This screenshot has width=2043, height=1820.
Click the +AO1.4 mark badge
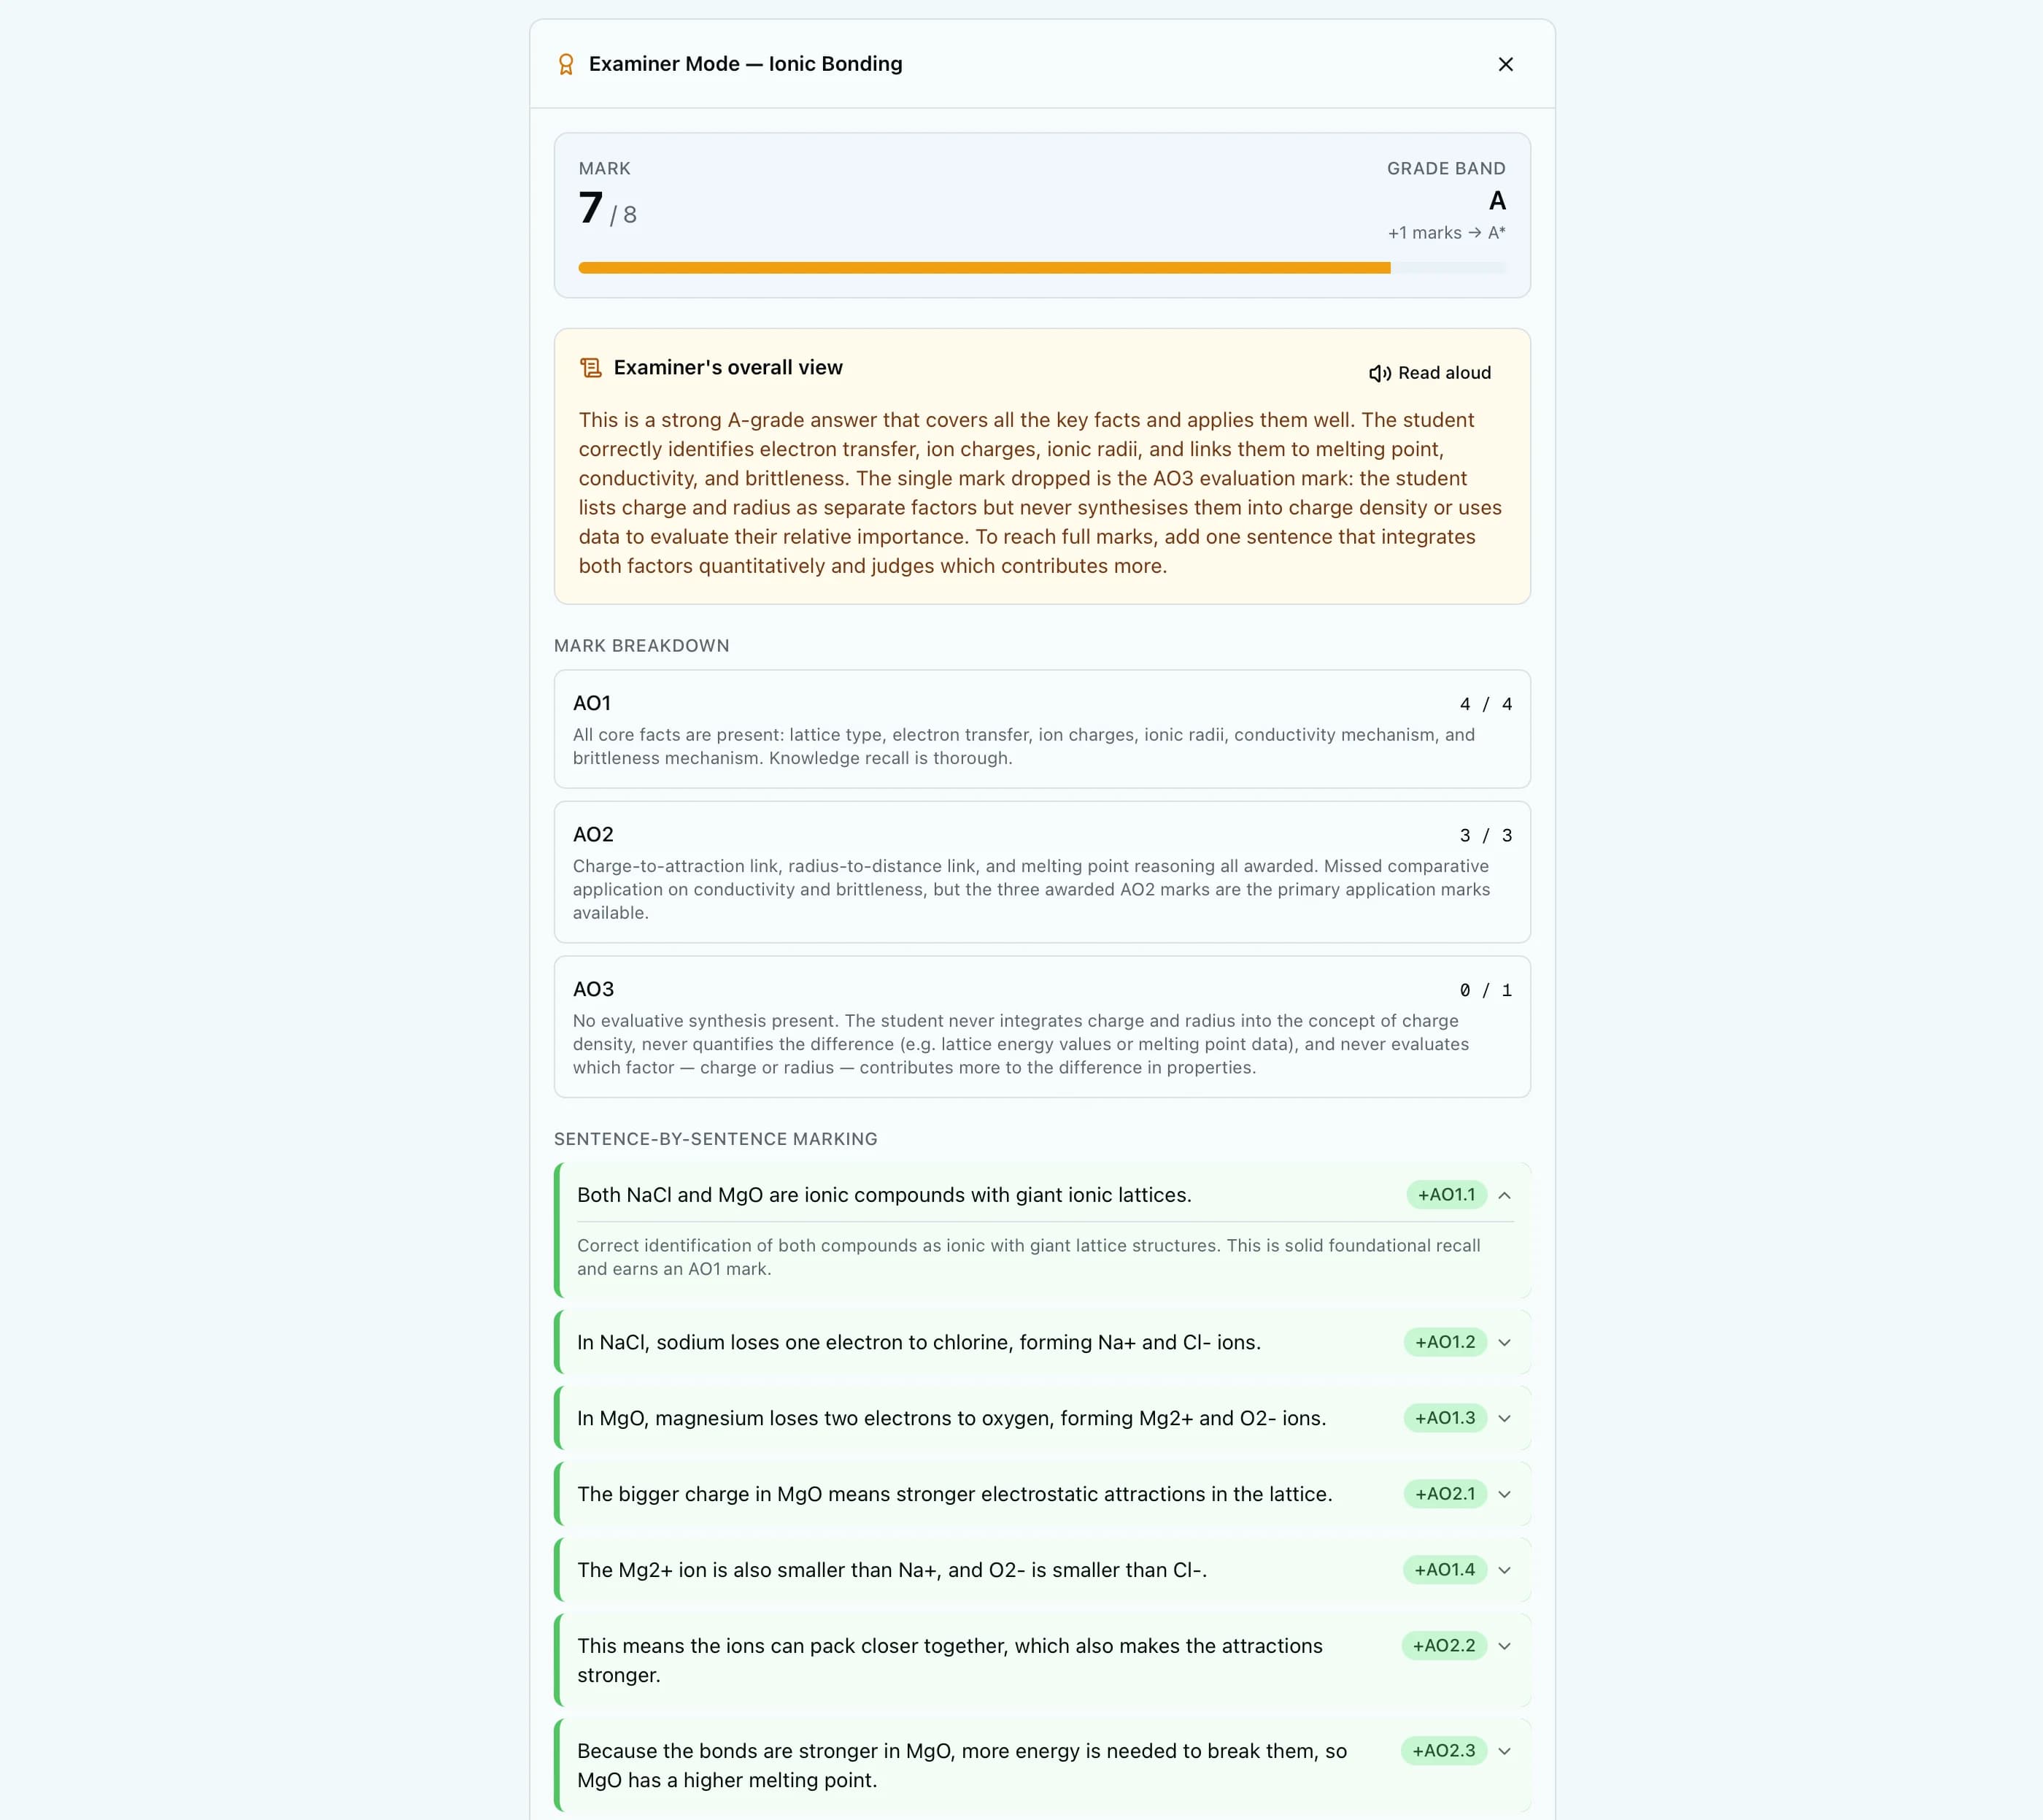1445,1570
